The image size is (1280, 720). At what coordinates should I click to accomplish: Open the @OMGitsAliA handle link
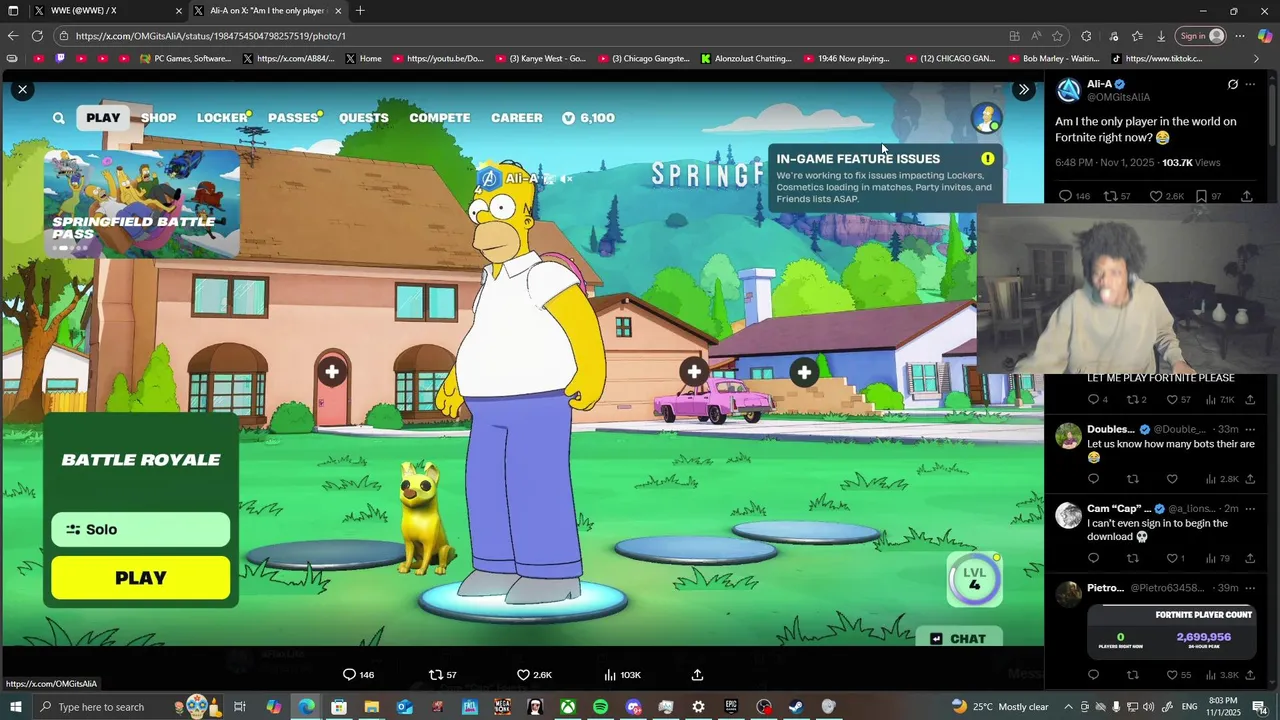click(x=1118, y=97)
